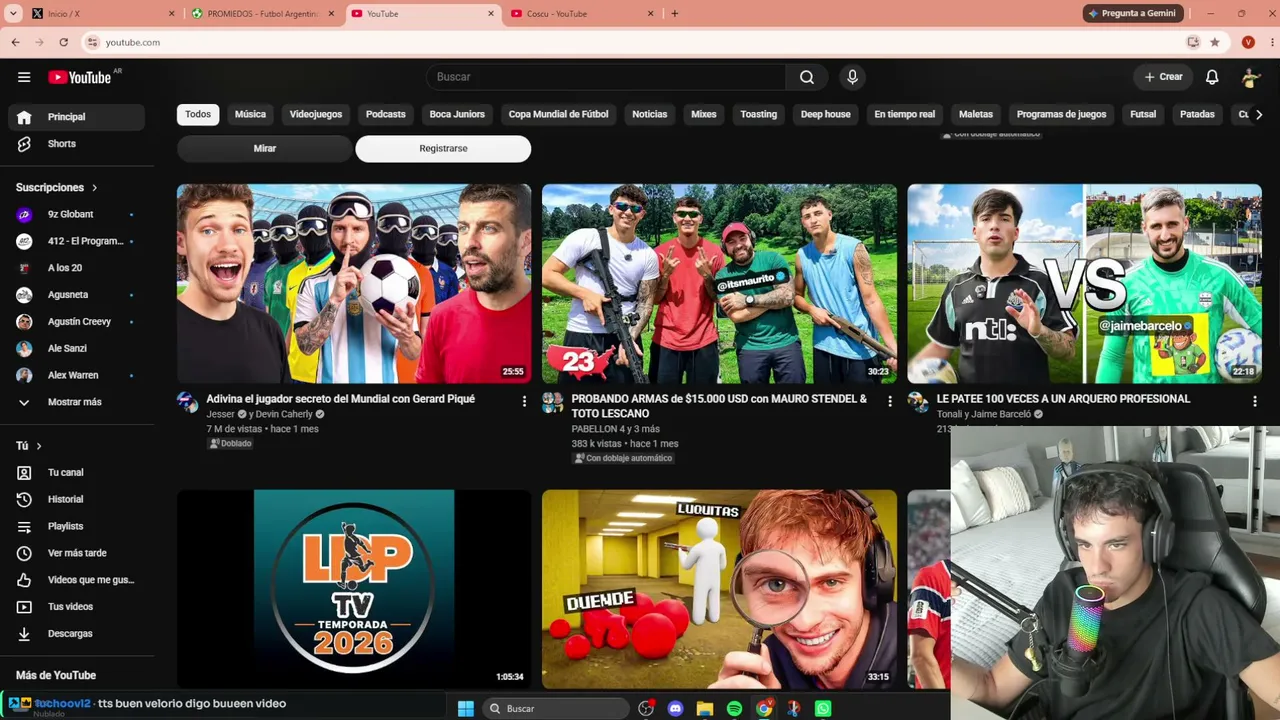Open YouTube notifications bell
This screenshot has width=1280, height=720.
point(1212,77)
